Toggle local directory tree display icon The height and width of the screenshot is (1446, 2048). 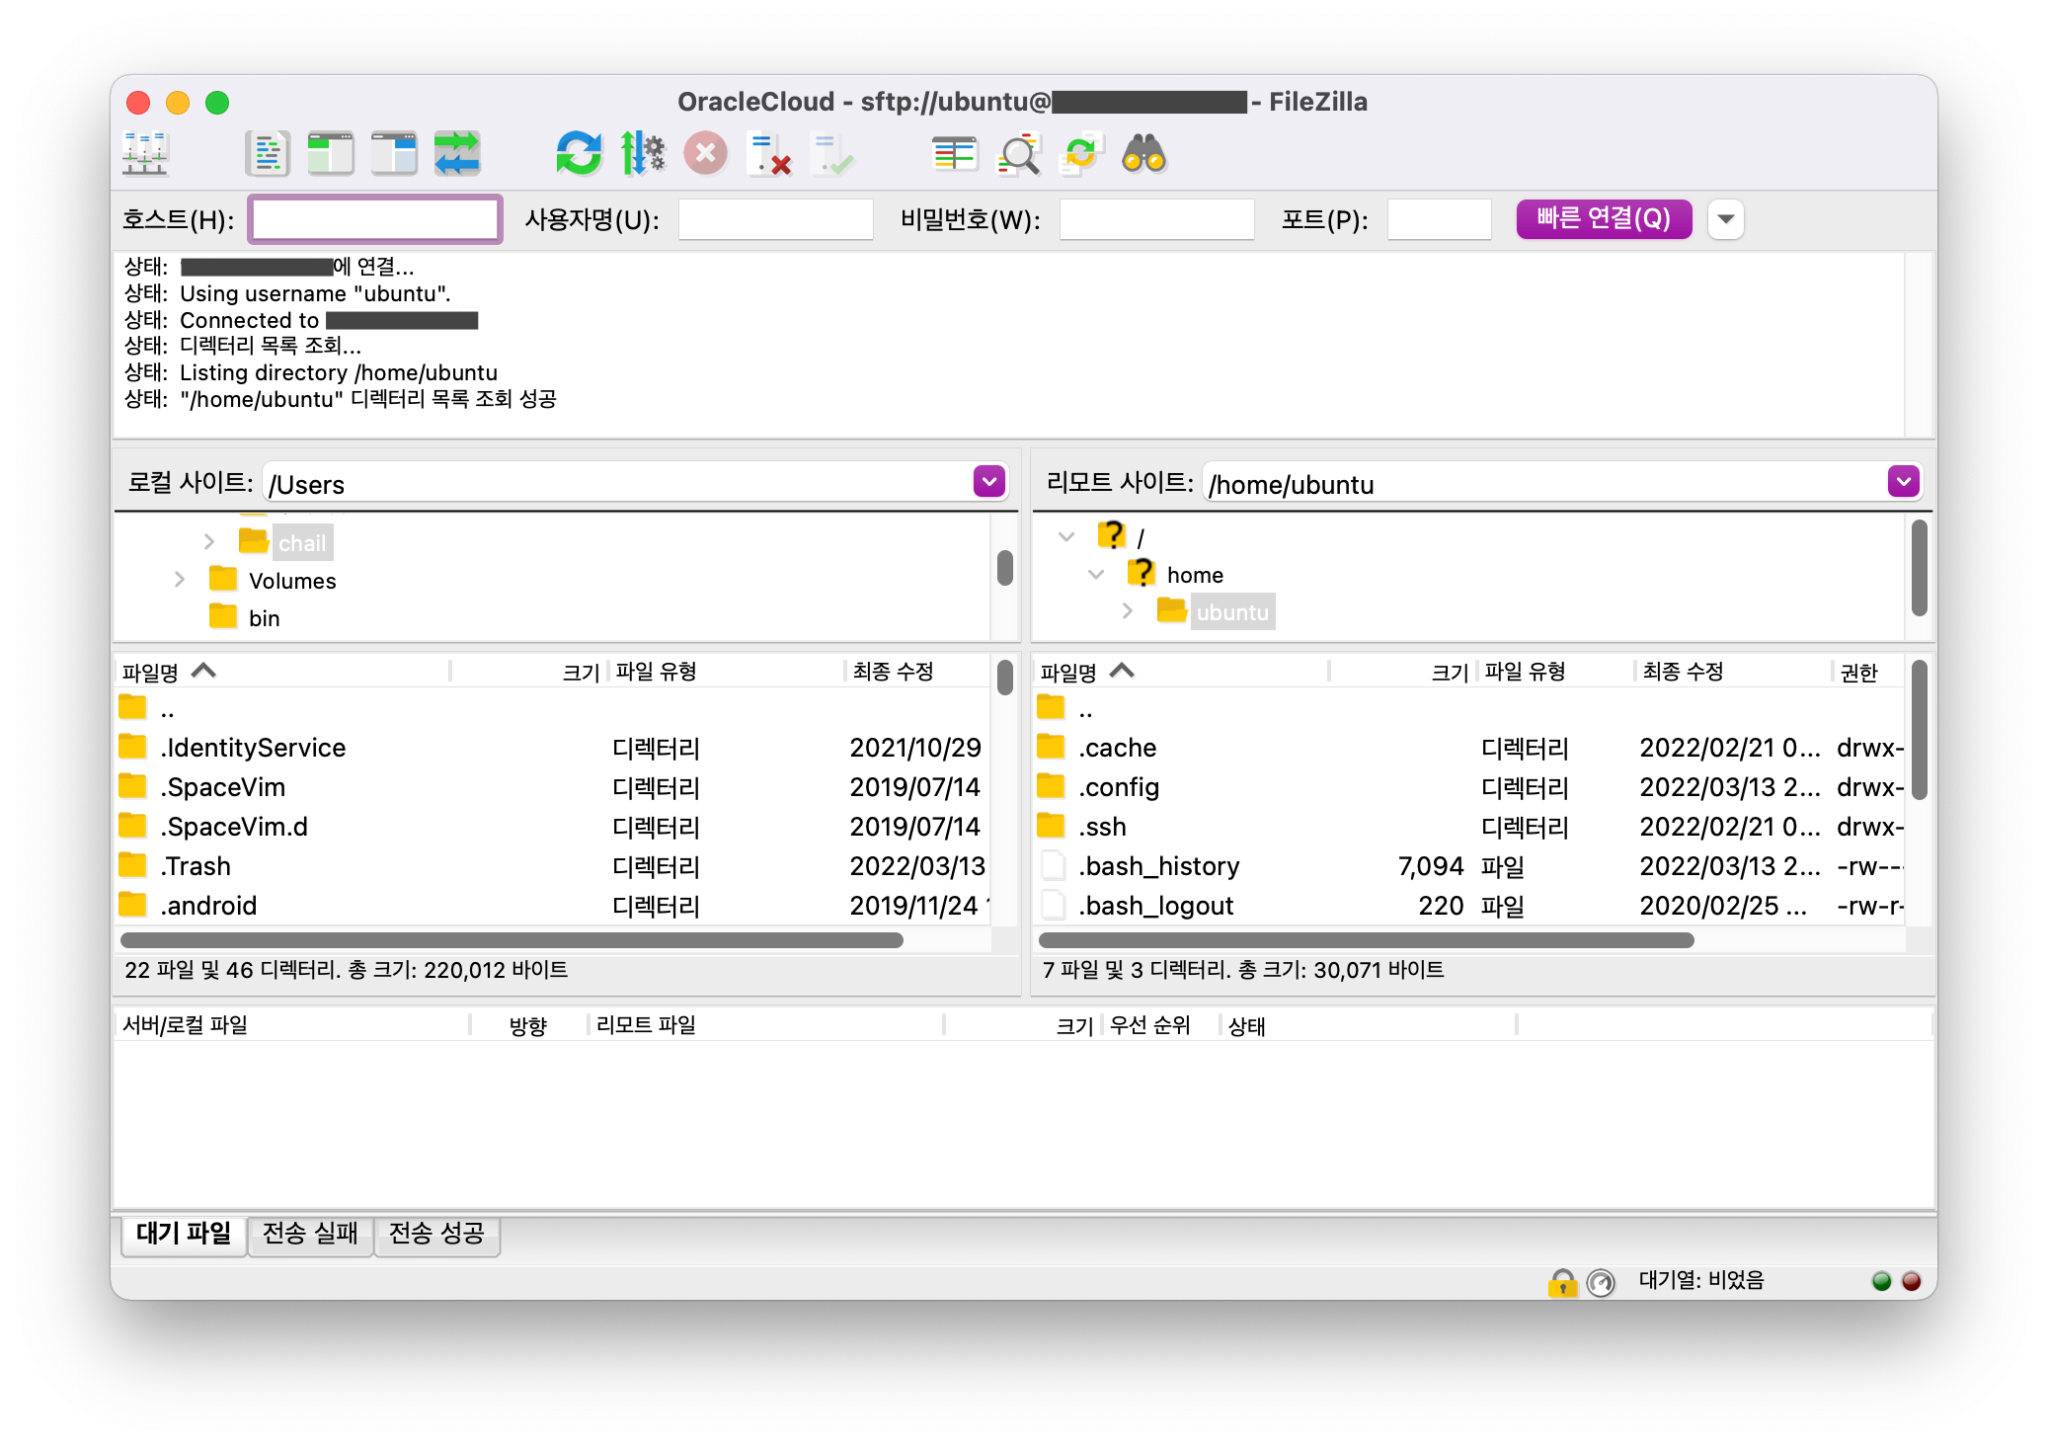click(330, 154)
